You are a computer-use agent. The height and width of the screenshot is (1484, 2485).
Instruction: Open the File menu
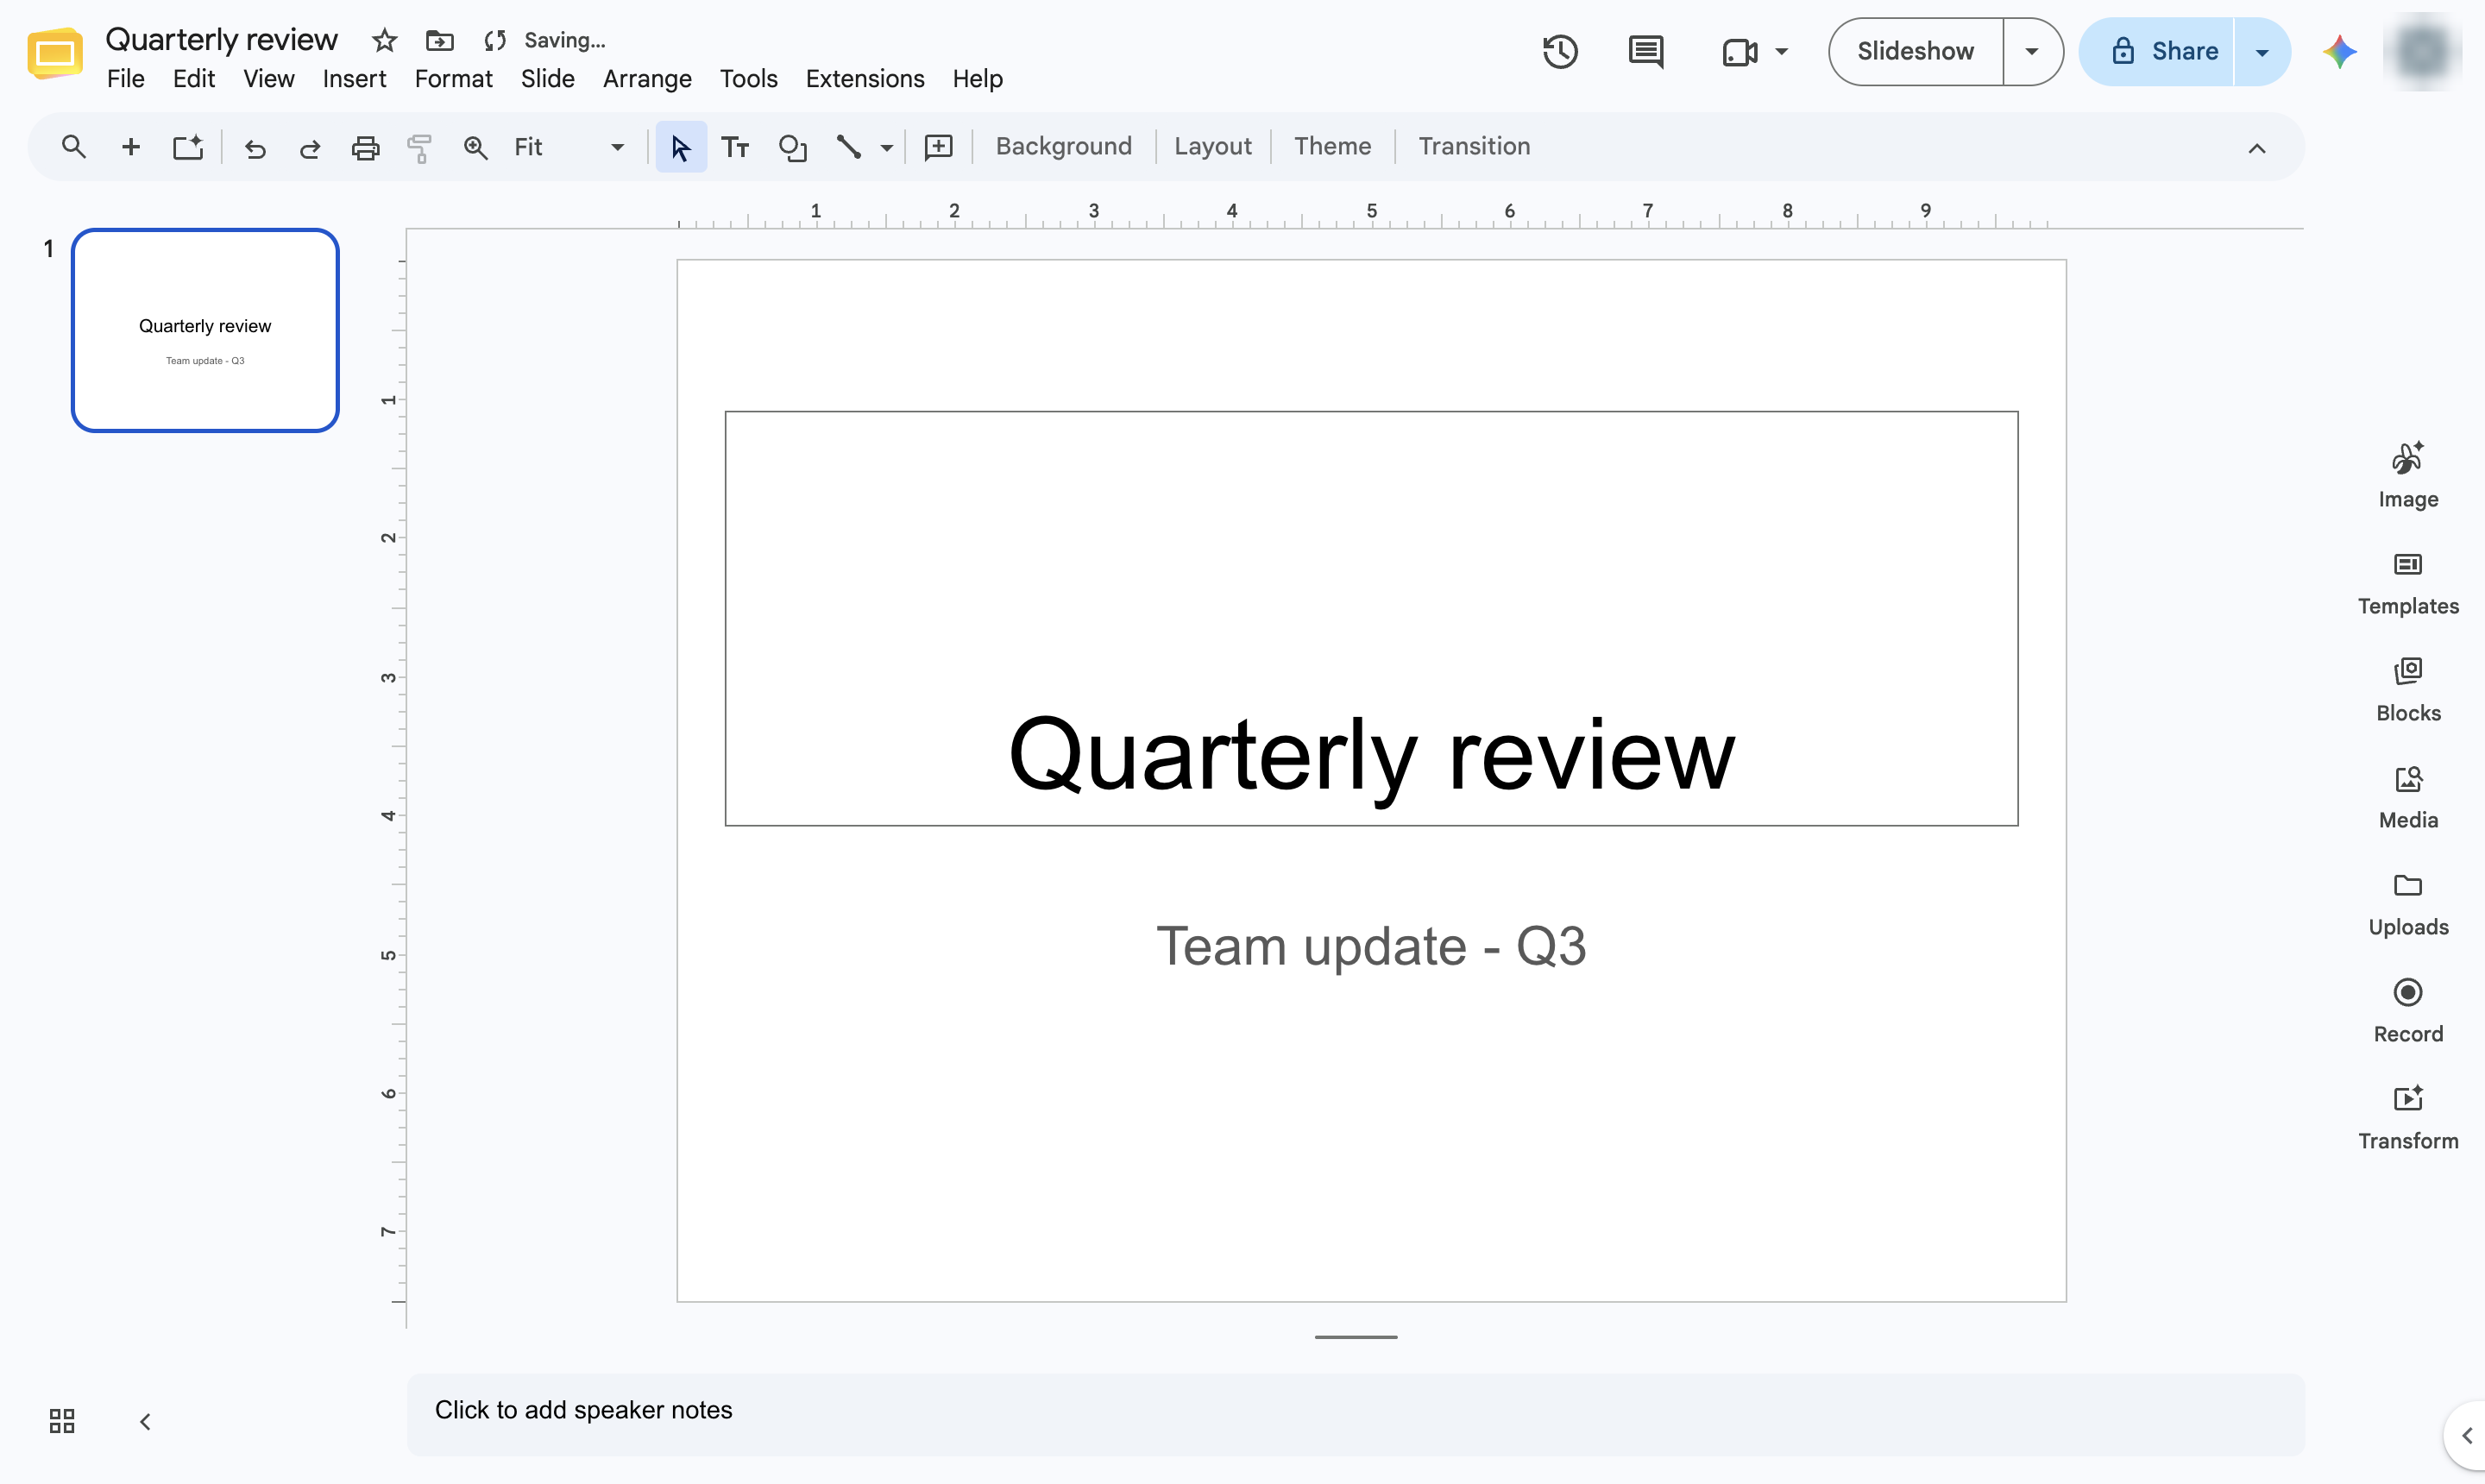(125, 79)
